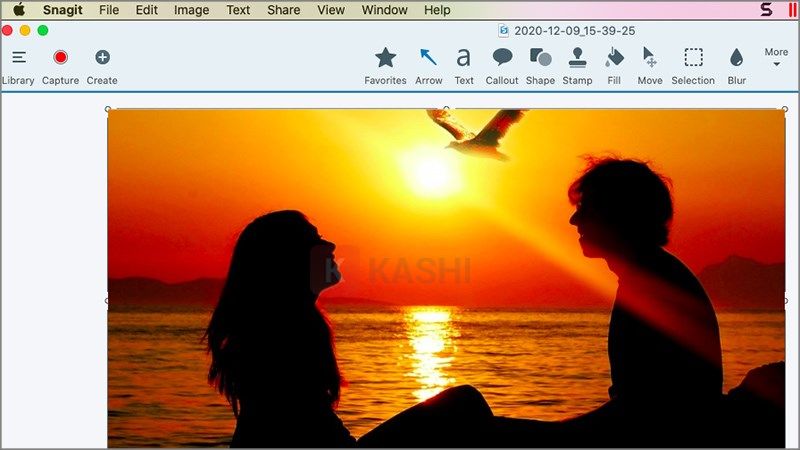Viewport: 800px width, 450px height.
Task: Select the Selection tool
Action: (x=693, y=66)
